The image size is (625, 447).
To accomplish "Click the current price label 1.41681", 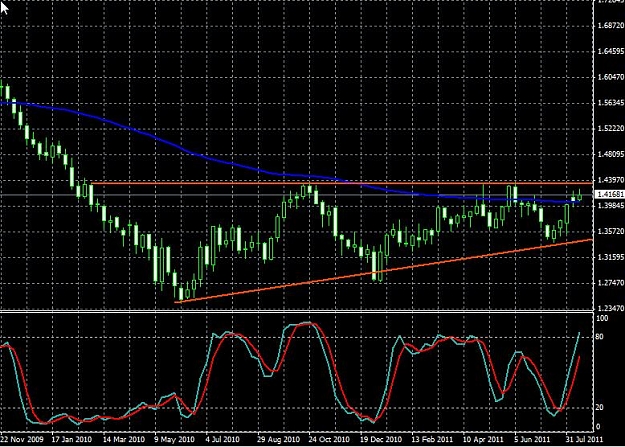I will point(610,195).
